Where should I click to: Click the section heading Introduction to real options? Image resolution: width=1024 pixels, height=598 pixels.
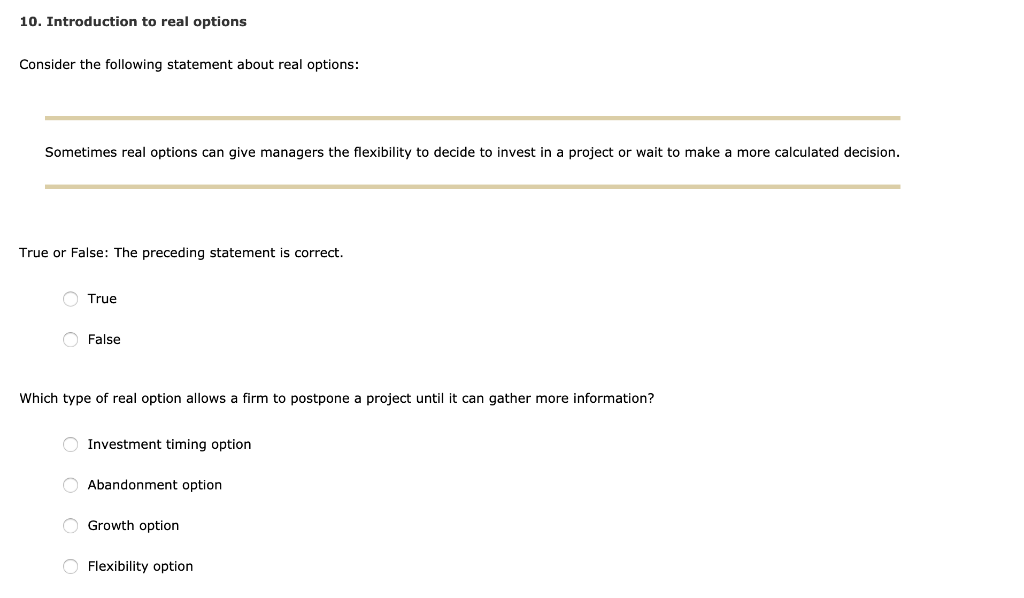(x=132, y=21)
